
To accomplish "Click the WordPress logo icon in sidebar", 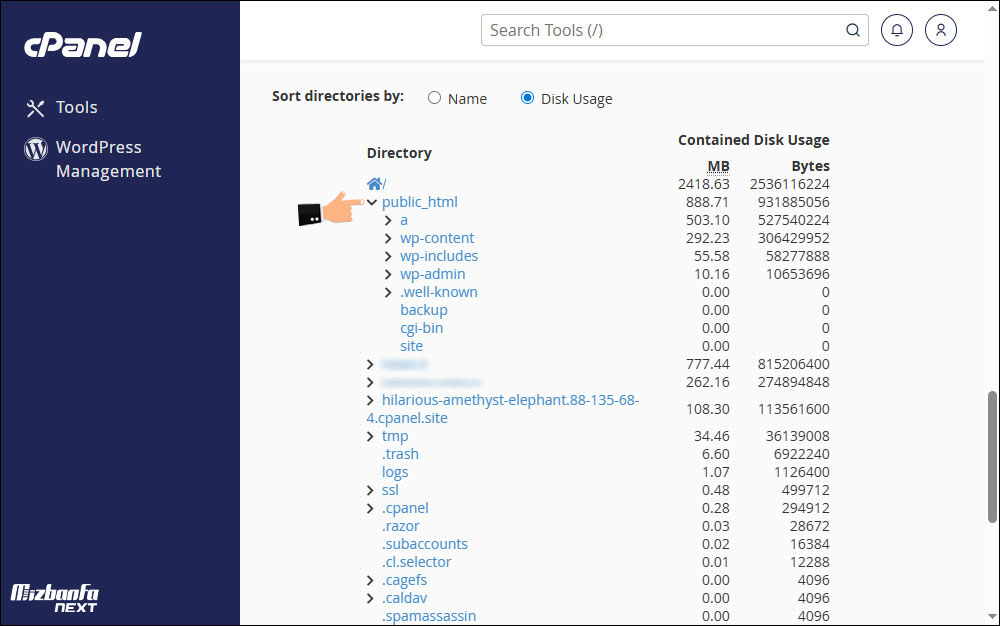I will pyautogui.click(x=36, y=149).
